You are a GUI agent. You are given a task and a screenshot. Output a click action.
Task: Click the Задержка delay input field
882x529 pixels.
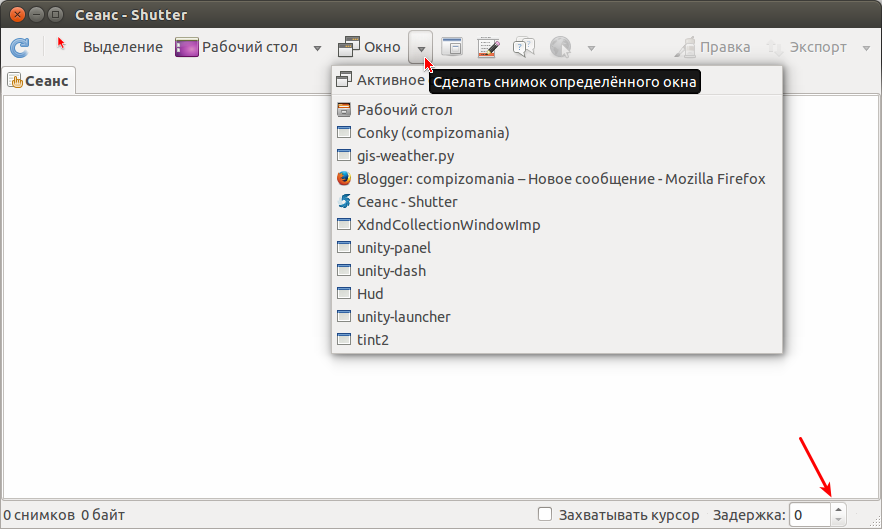point(809,515)
